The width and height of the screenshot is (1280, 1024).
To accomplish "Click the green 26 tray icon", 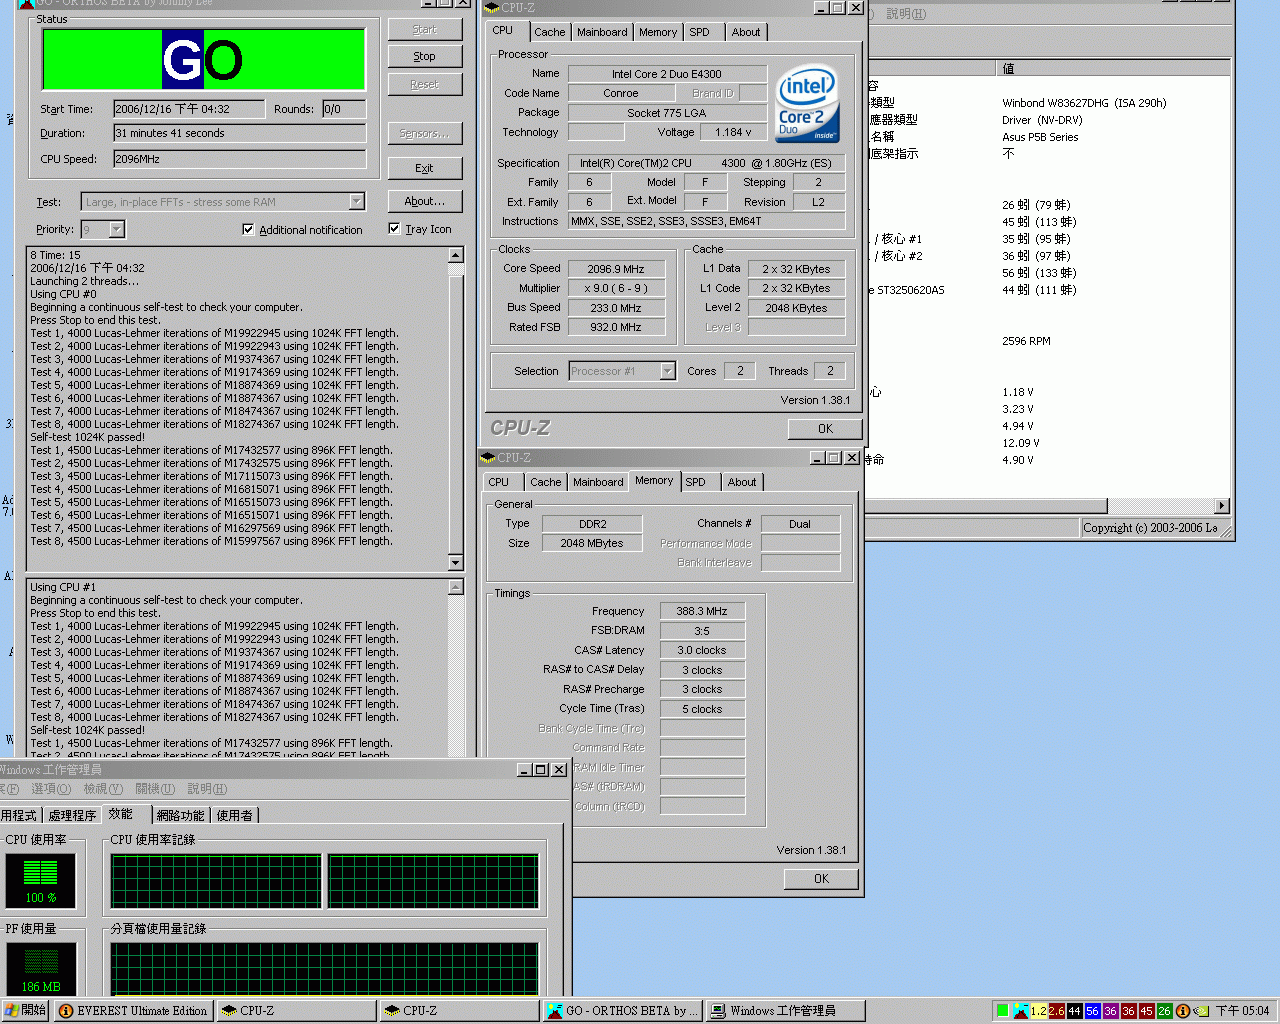I will (x=1164, y=1011).
